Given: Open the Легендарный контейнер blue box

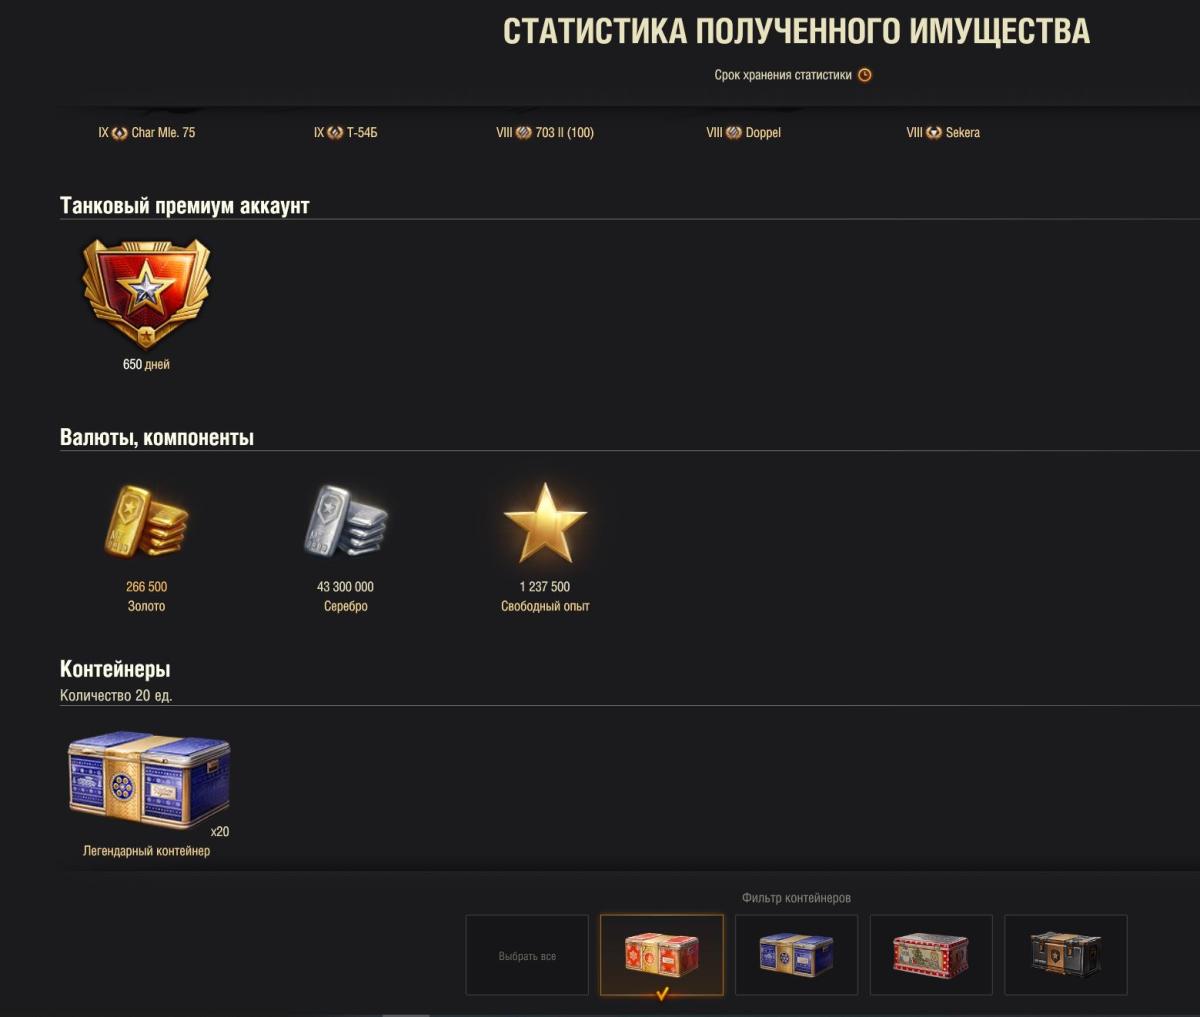Looking at the screenshot, I should tap(148, 782).
